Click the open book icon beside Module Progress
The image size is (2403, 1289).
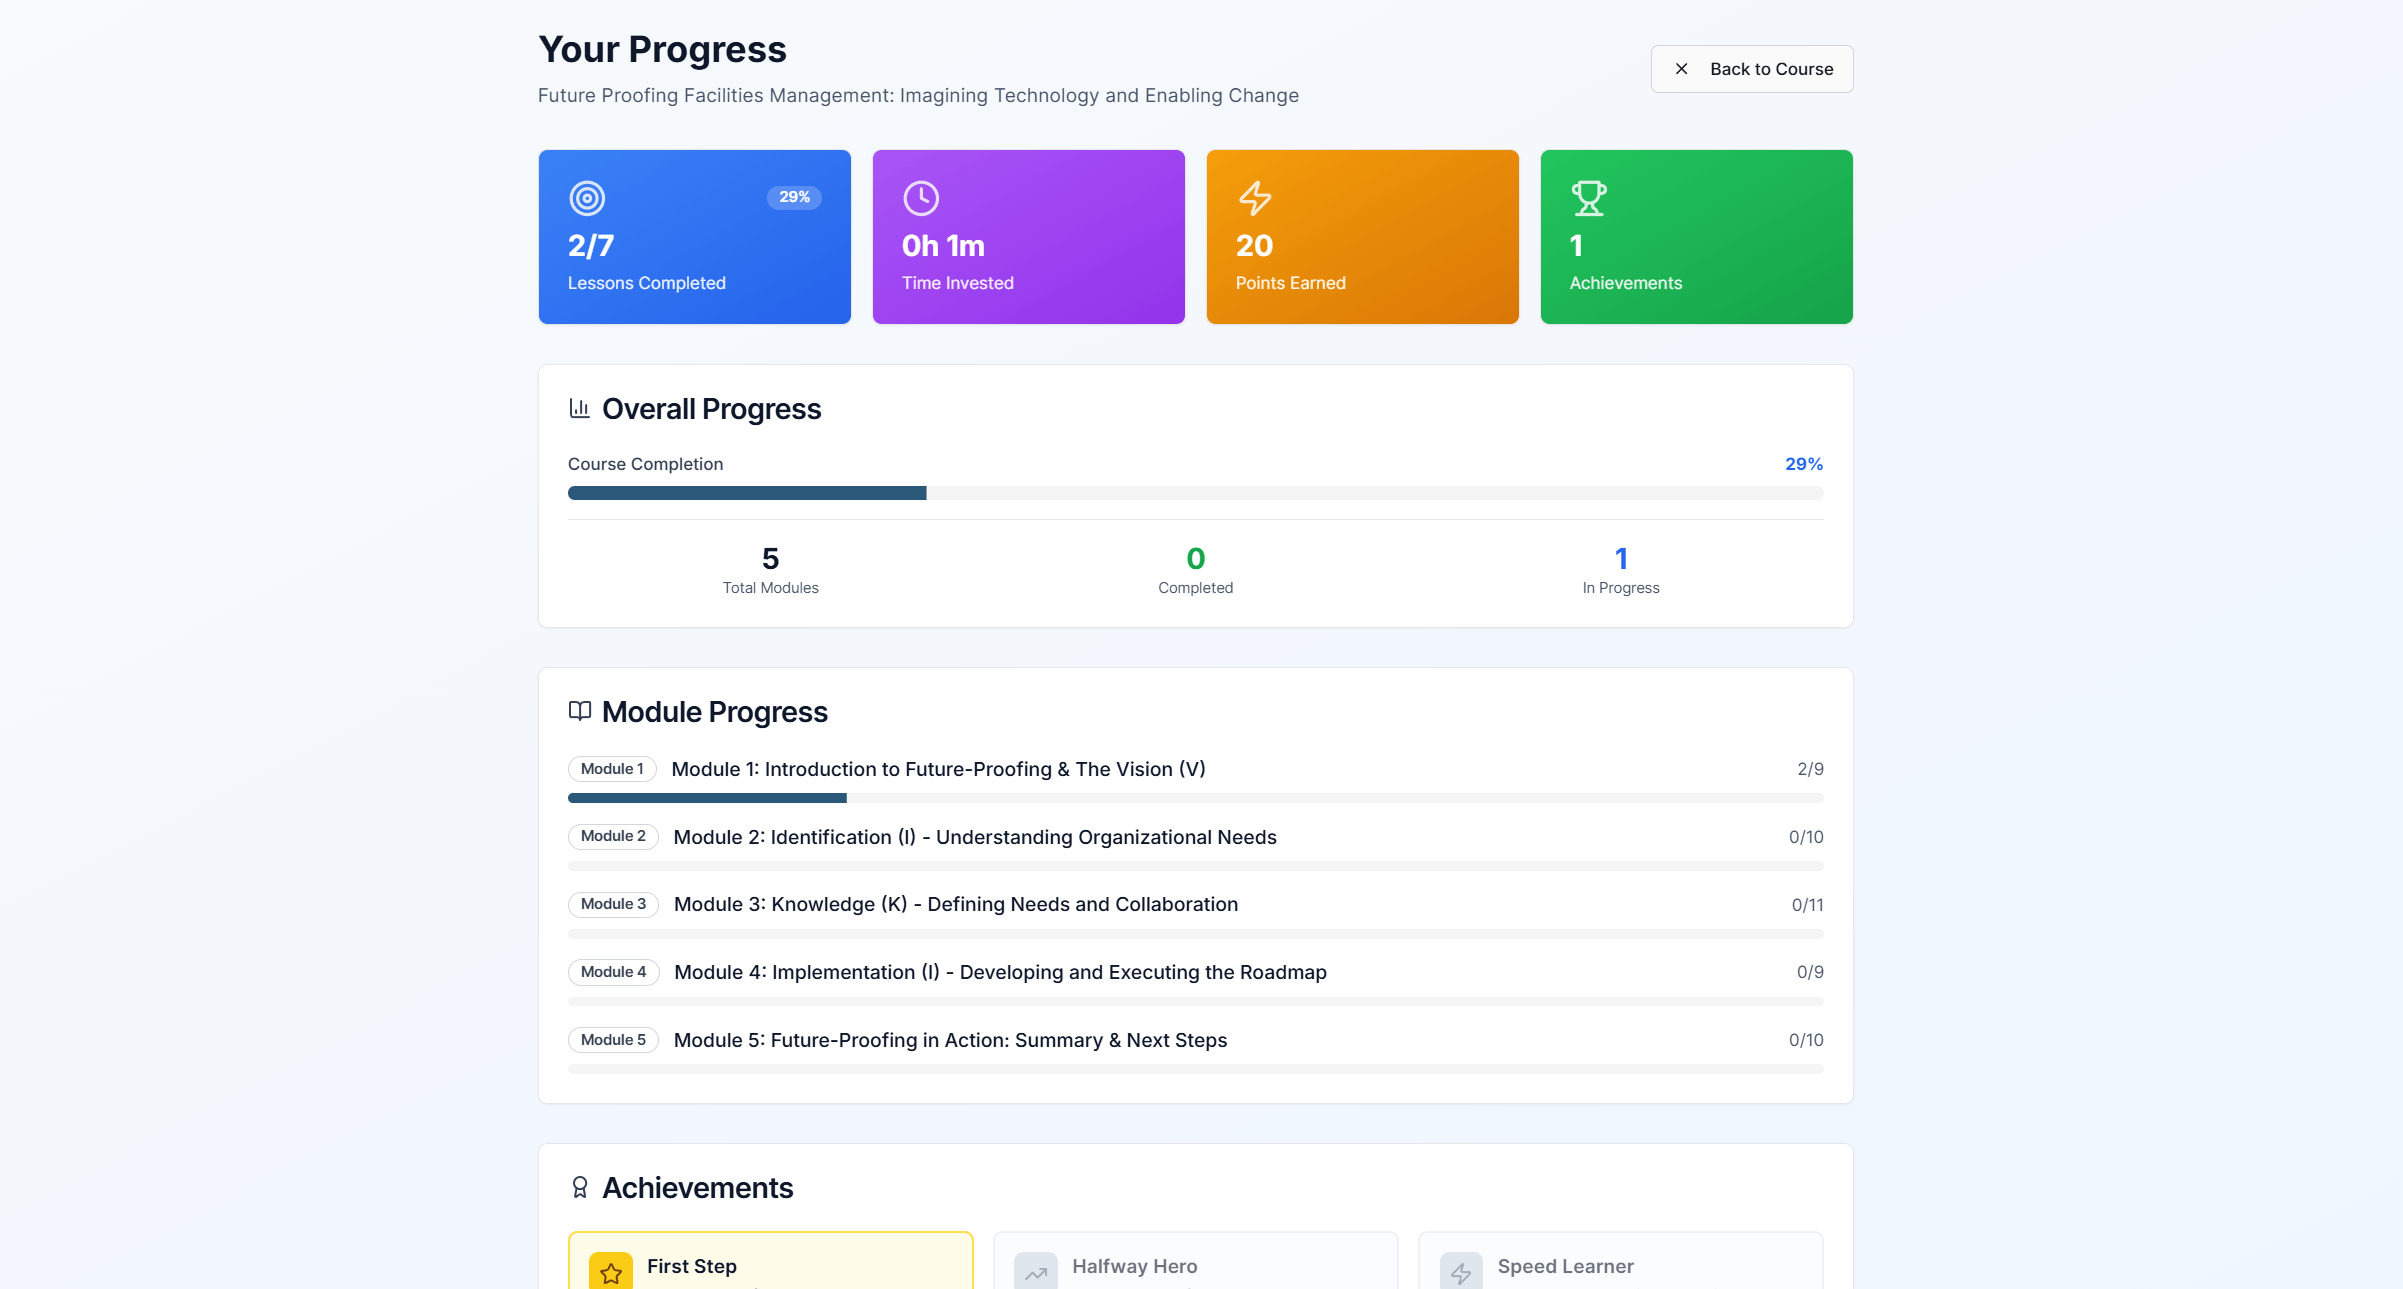[x=580, y=711]
